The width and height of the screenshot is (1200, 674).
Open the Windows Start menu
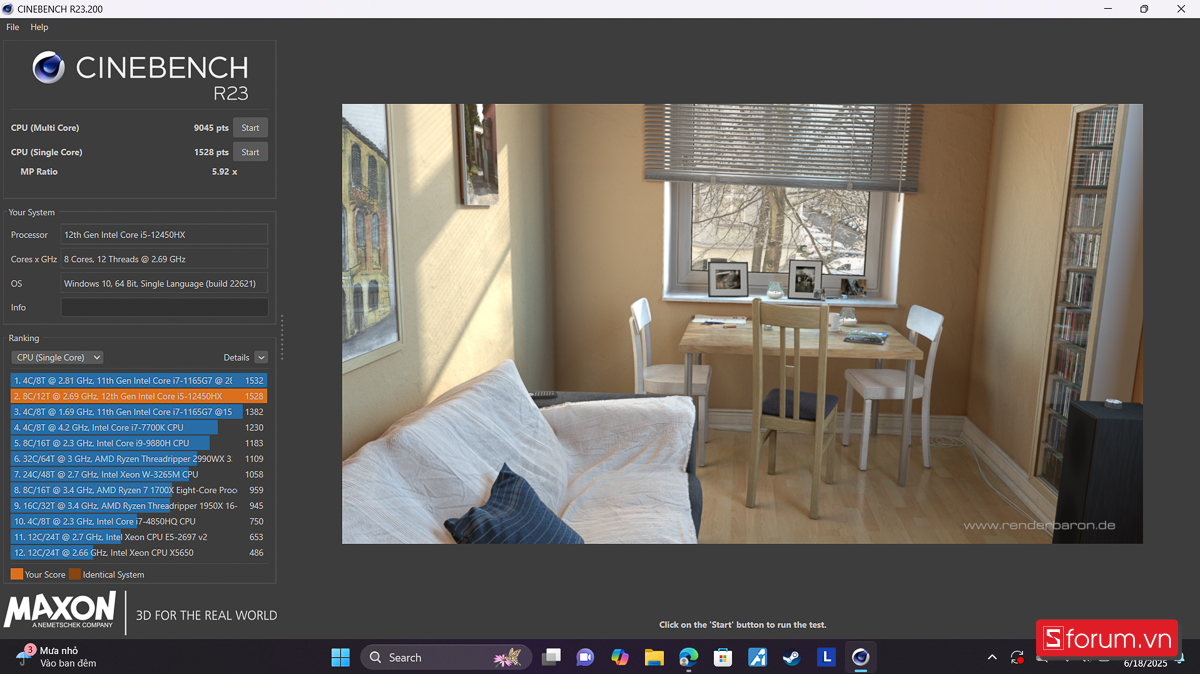[340, 657]
